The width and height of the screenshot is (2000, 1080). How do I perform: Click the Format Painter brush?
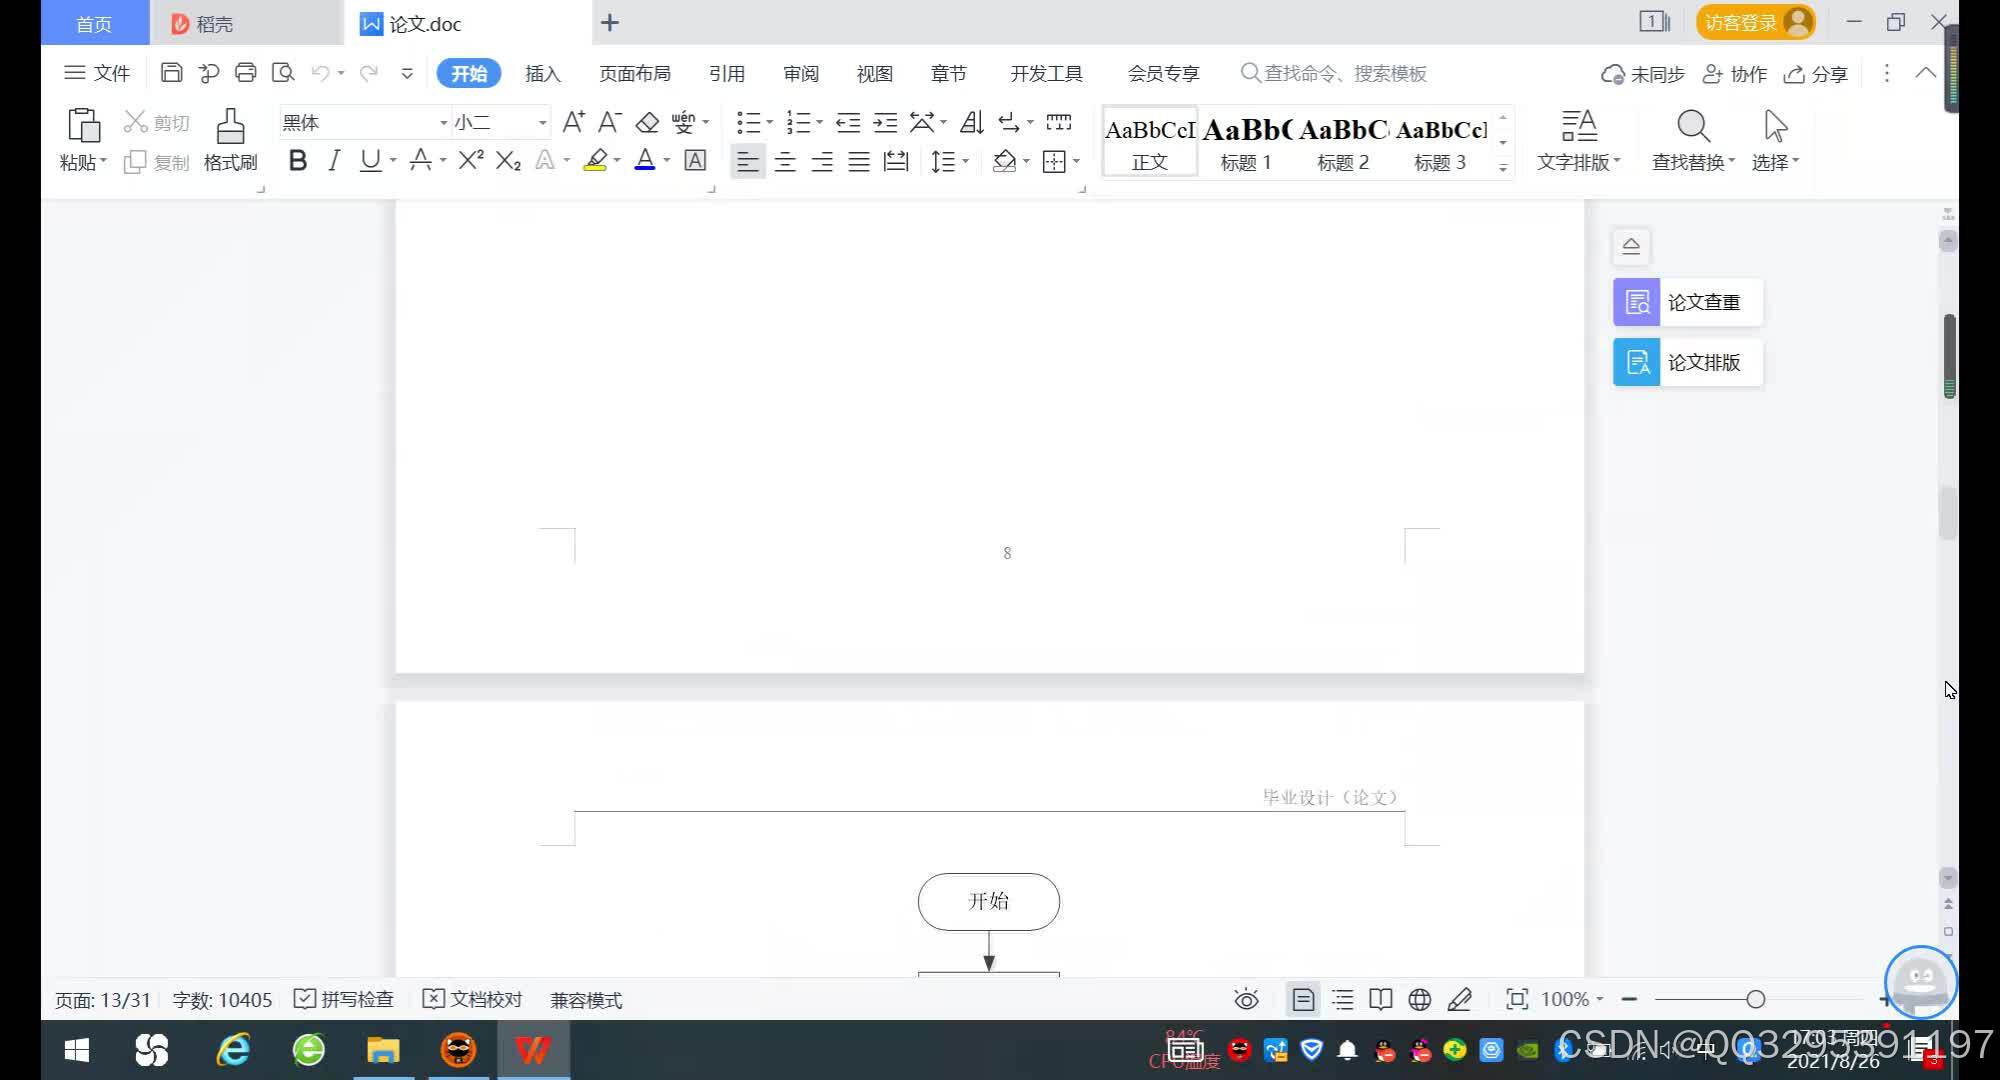click(x=230, y=126)
